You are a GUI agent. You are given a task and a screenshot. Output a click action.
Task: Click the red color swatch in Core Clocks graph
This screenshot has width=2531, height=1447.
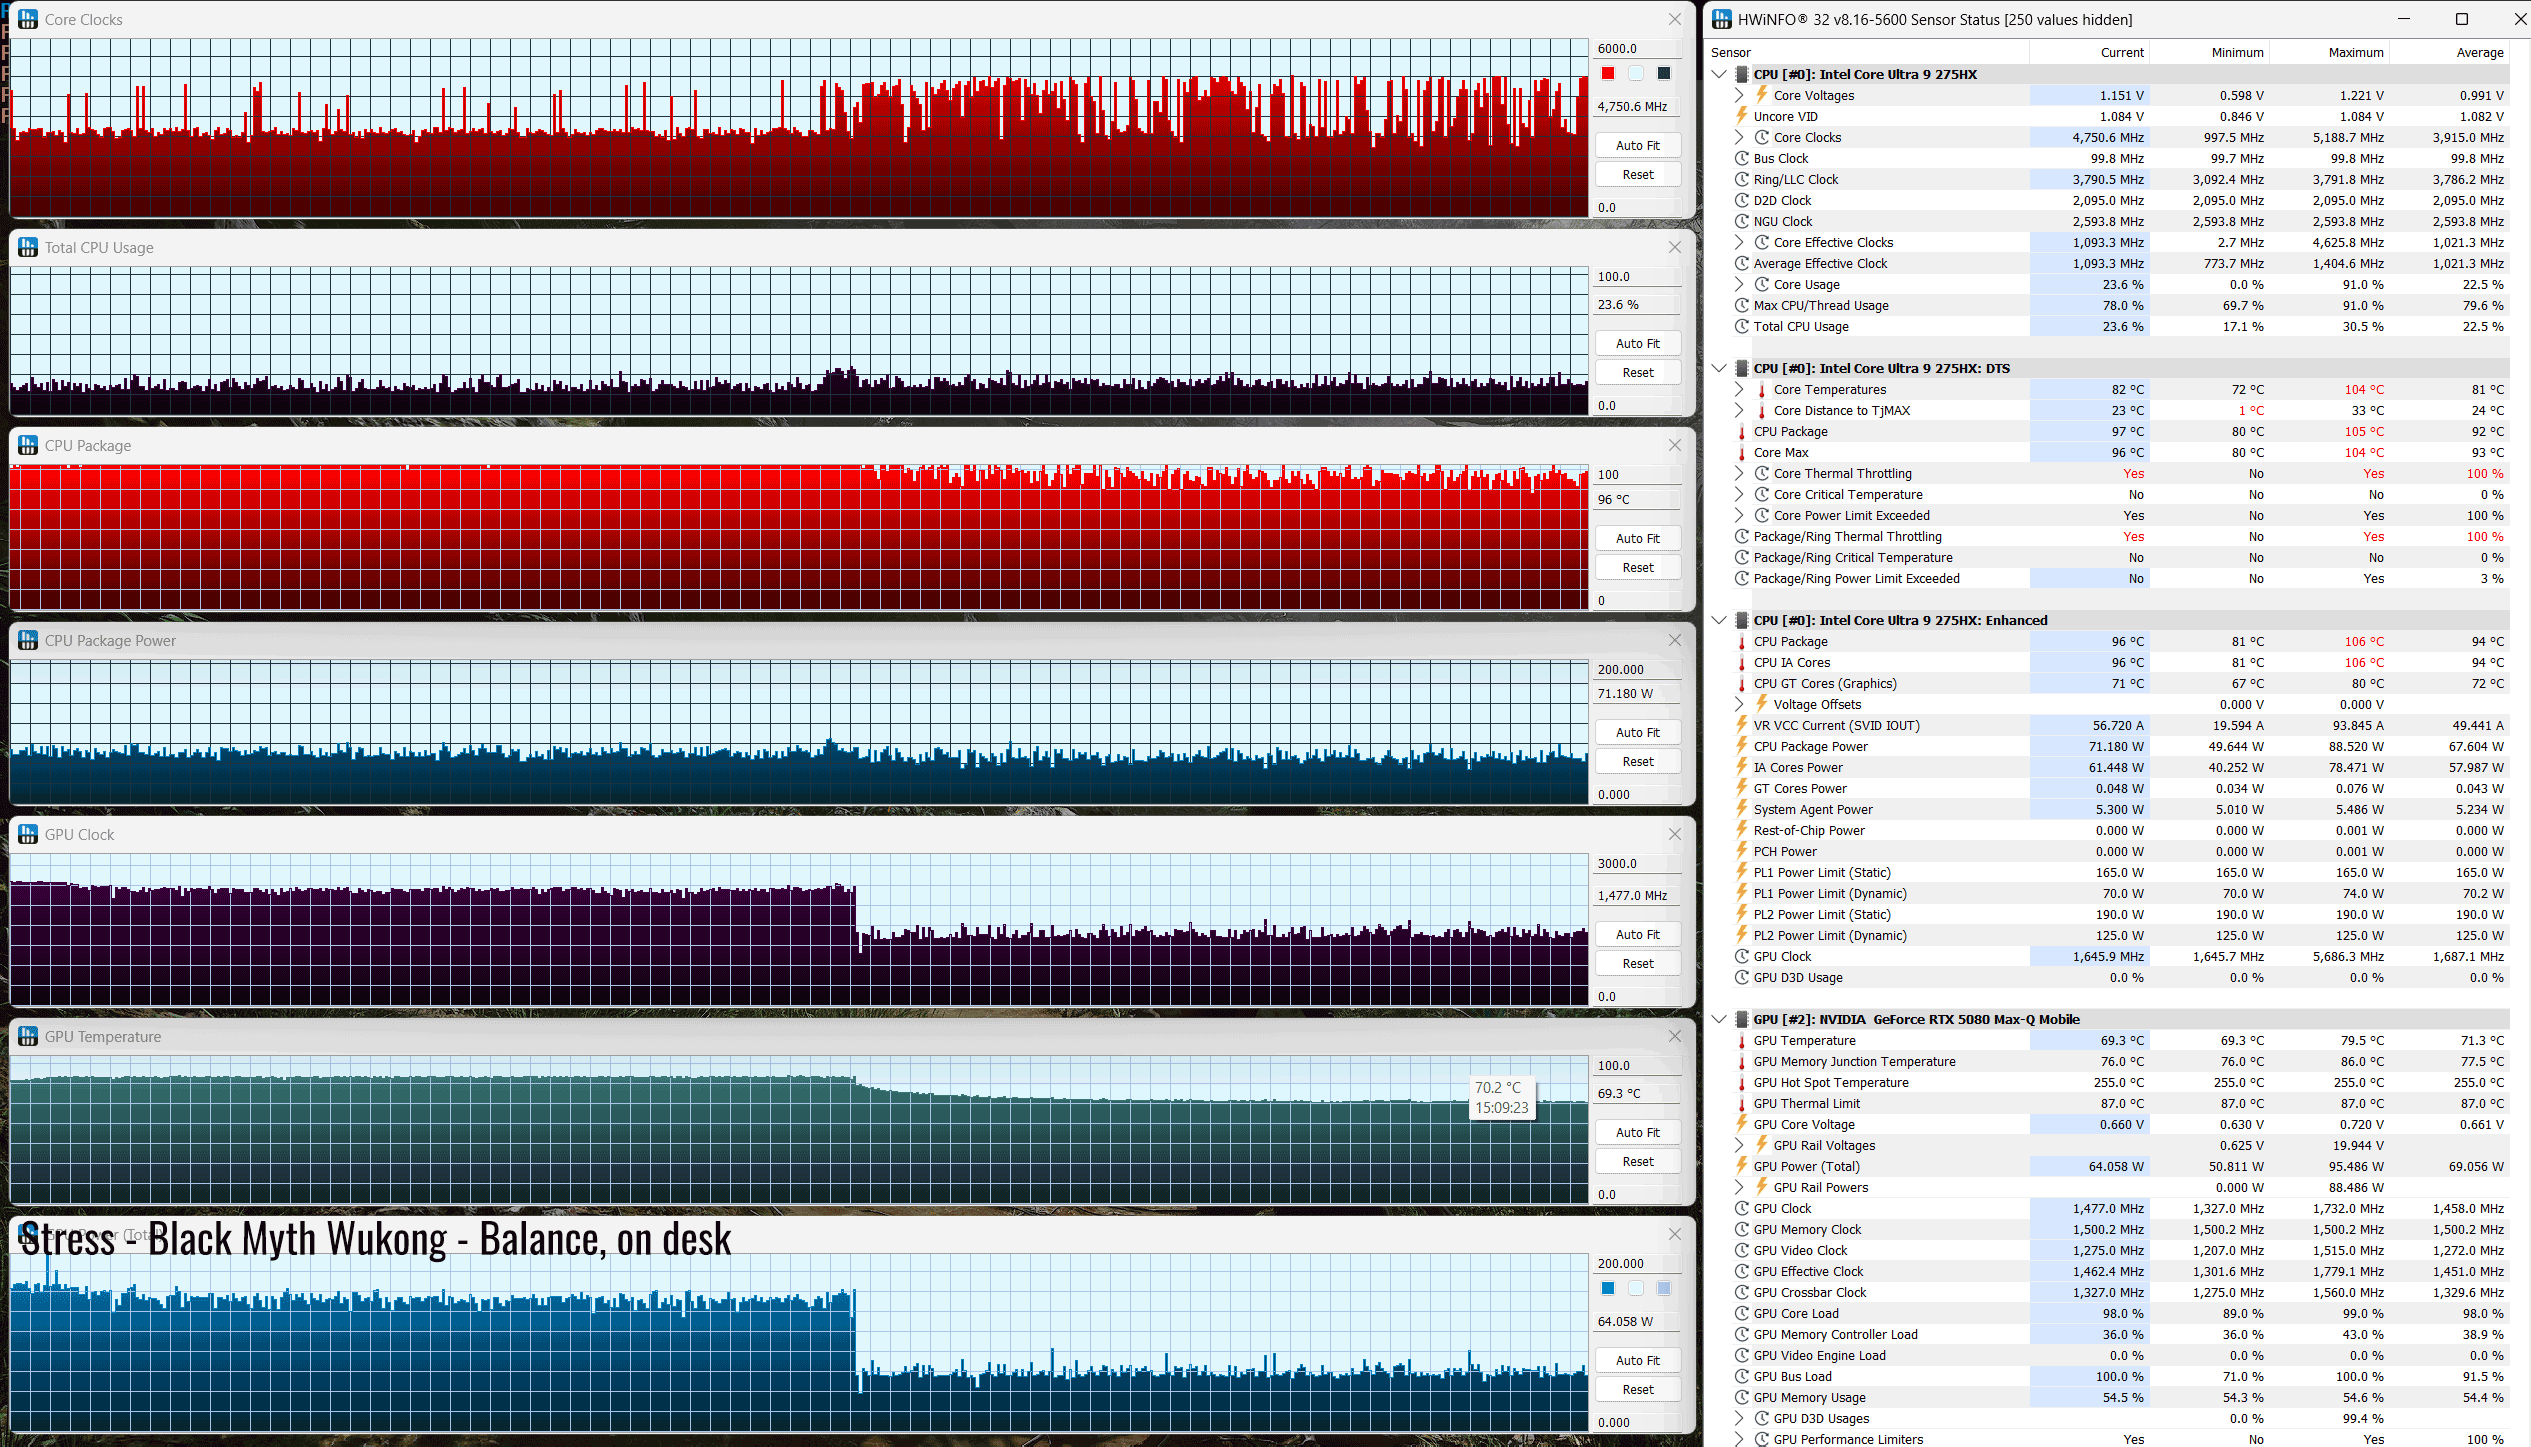coord(1608,73)
